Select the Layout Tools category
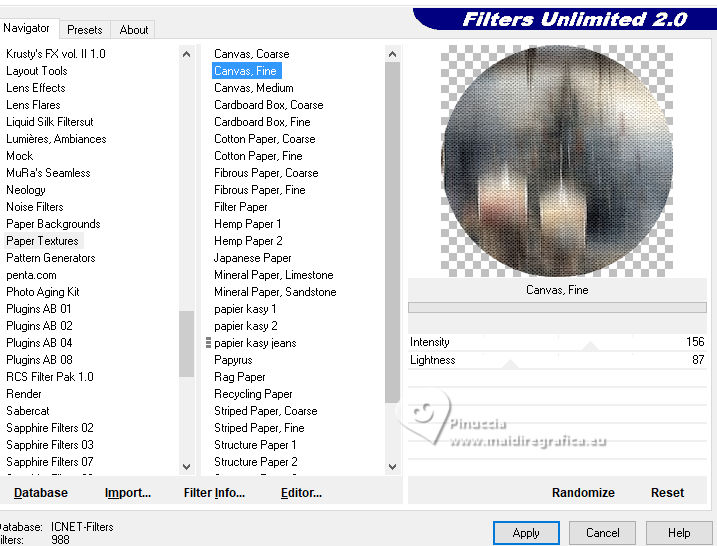Screen dimensions: 717x546 [37, 71]
